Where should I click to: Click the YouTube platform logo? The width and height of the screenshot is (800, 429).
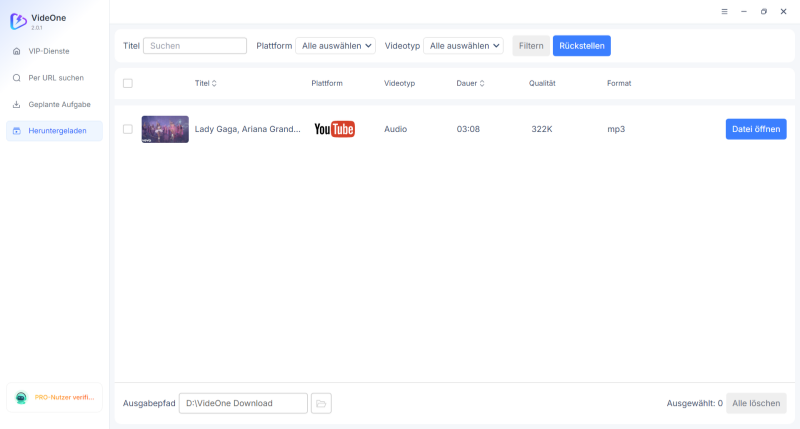[x=334, y=129]
